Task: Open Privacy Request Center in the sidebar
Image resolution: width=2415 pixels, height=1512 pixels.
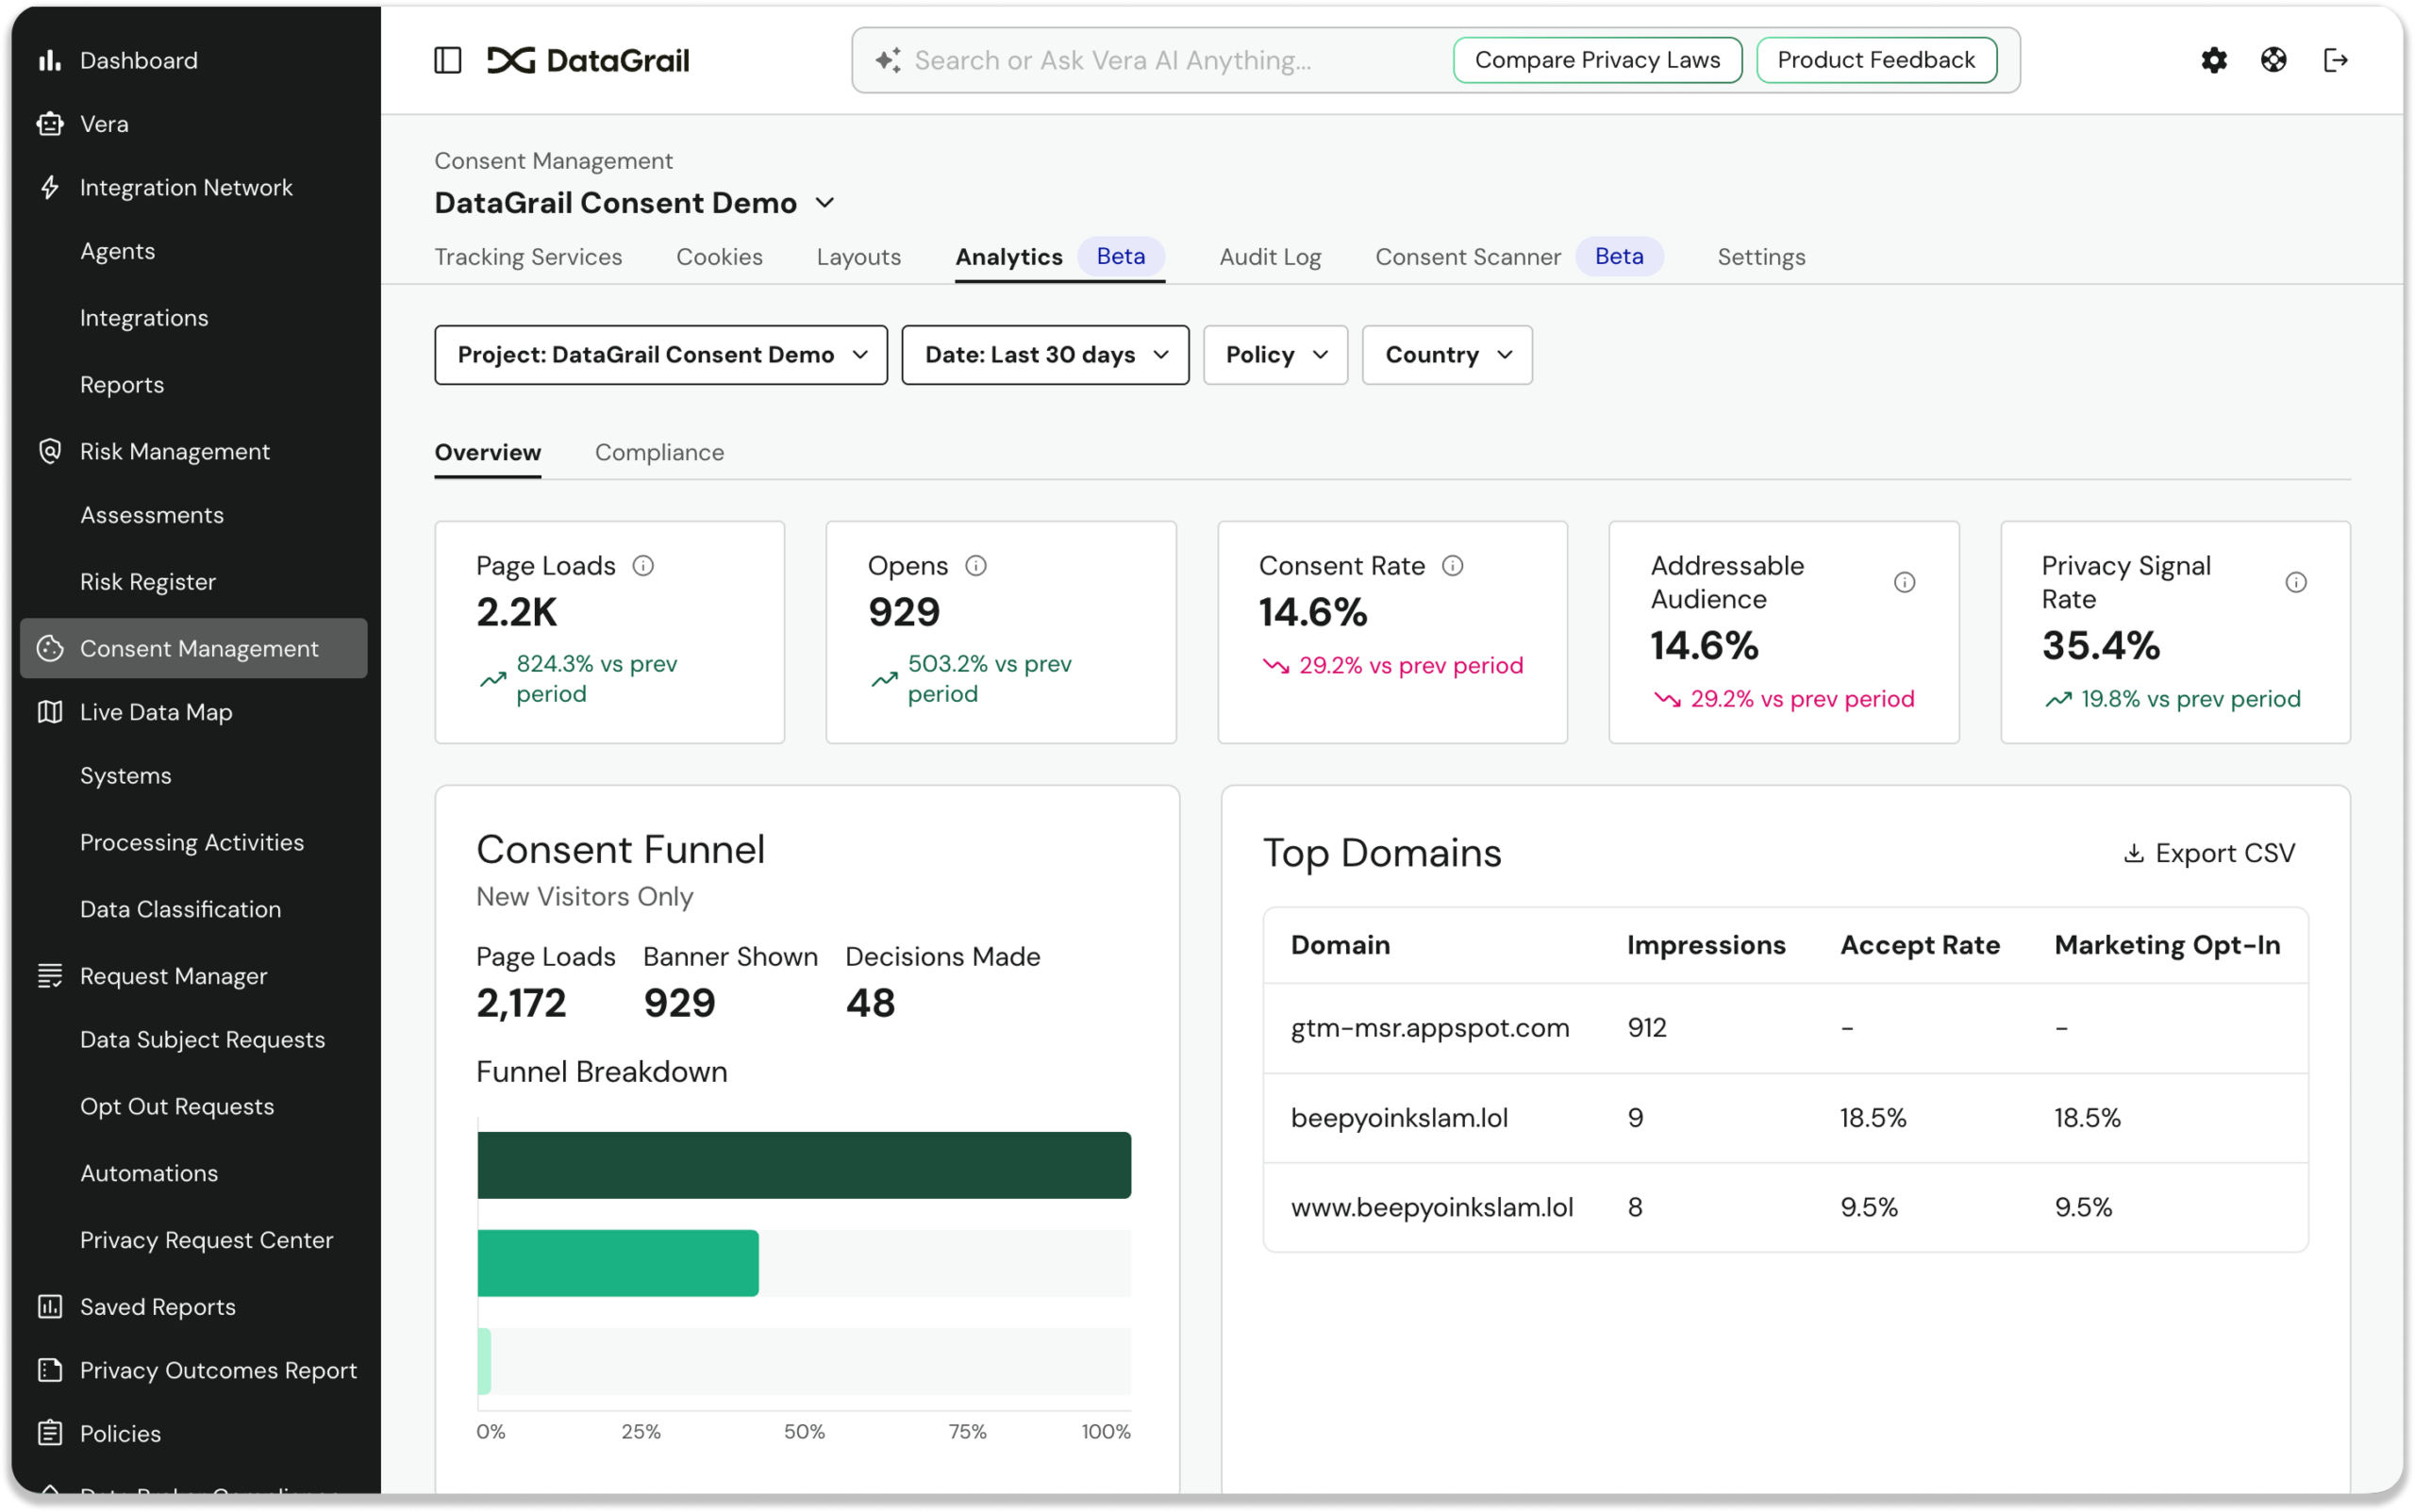Action: (x=207, y=1240)
